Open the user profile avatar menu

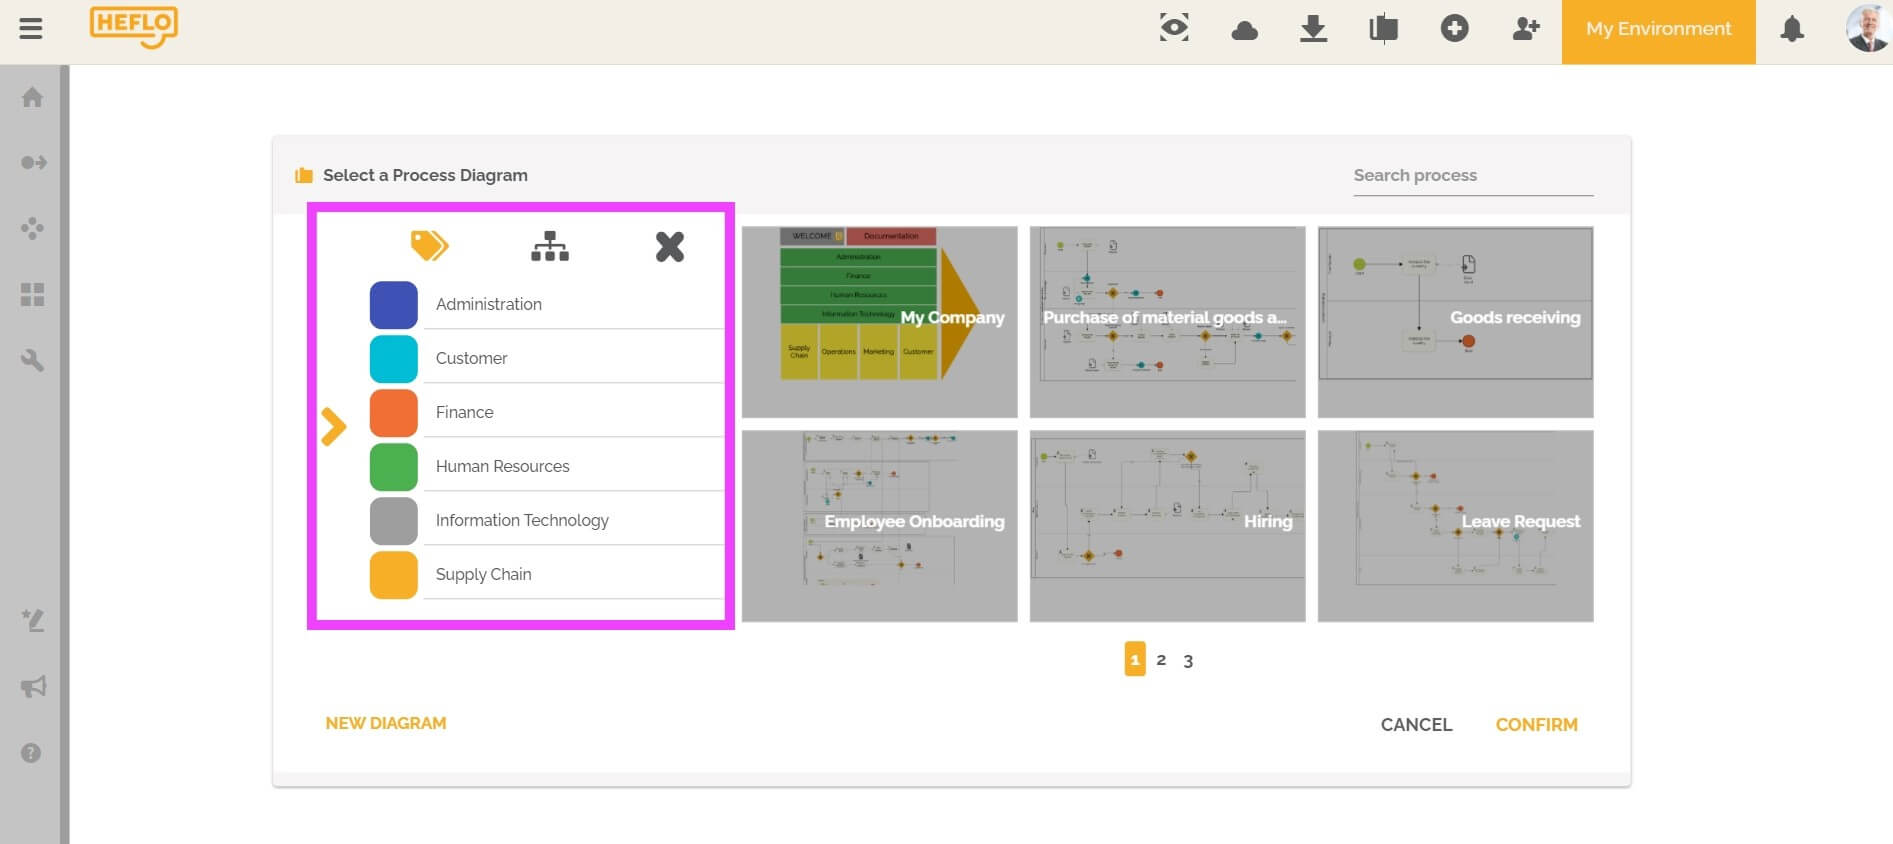(x=1865, y=29)
